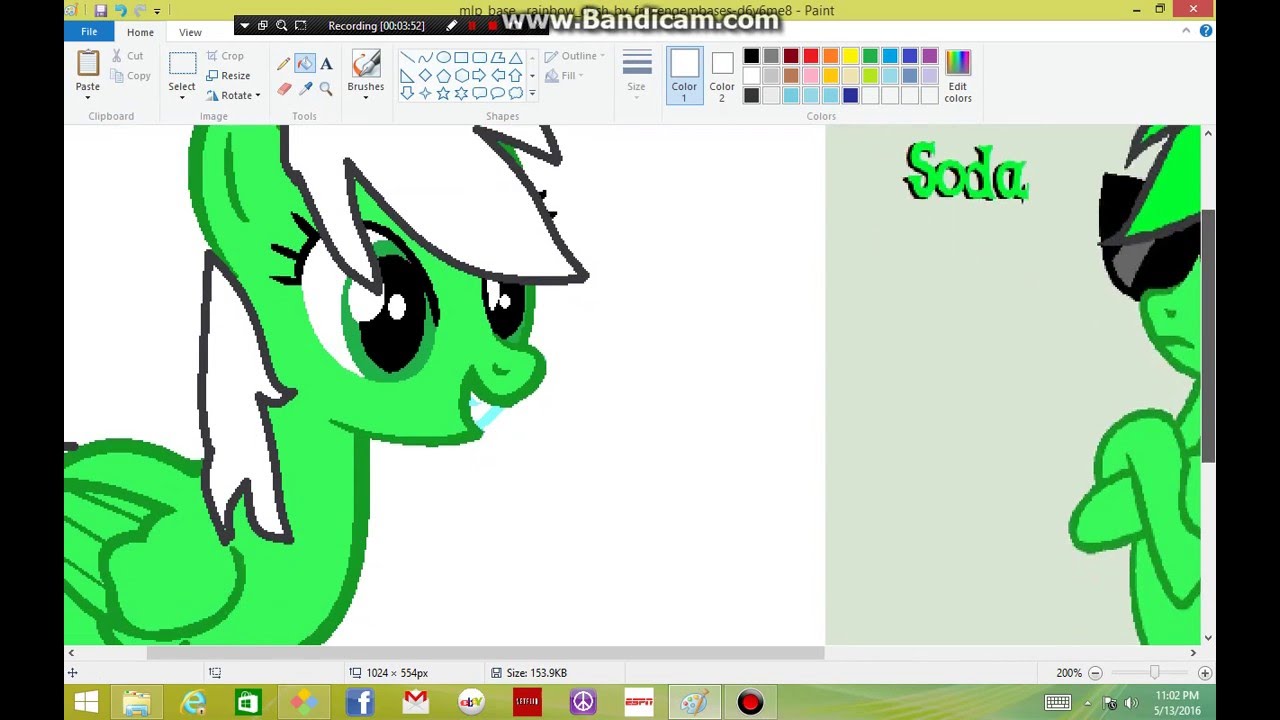Pick the Oval shape
Screen dimensions: 1280x720
coord(443,58)
